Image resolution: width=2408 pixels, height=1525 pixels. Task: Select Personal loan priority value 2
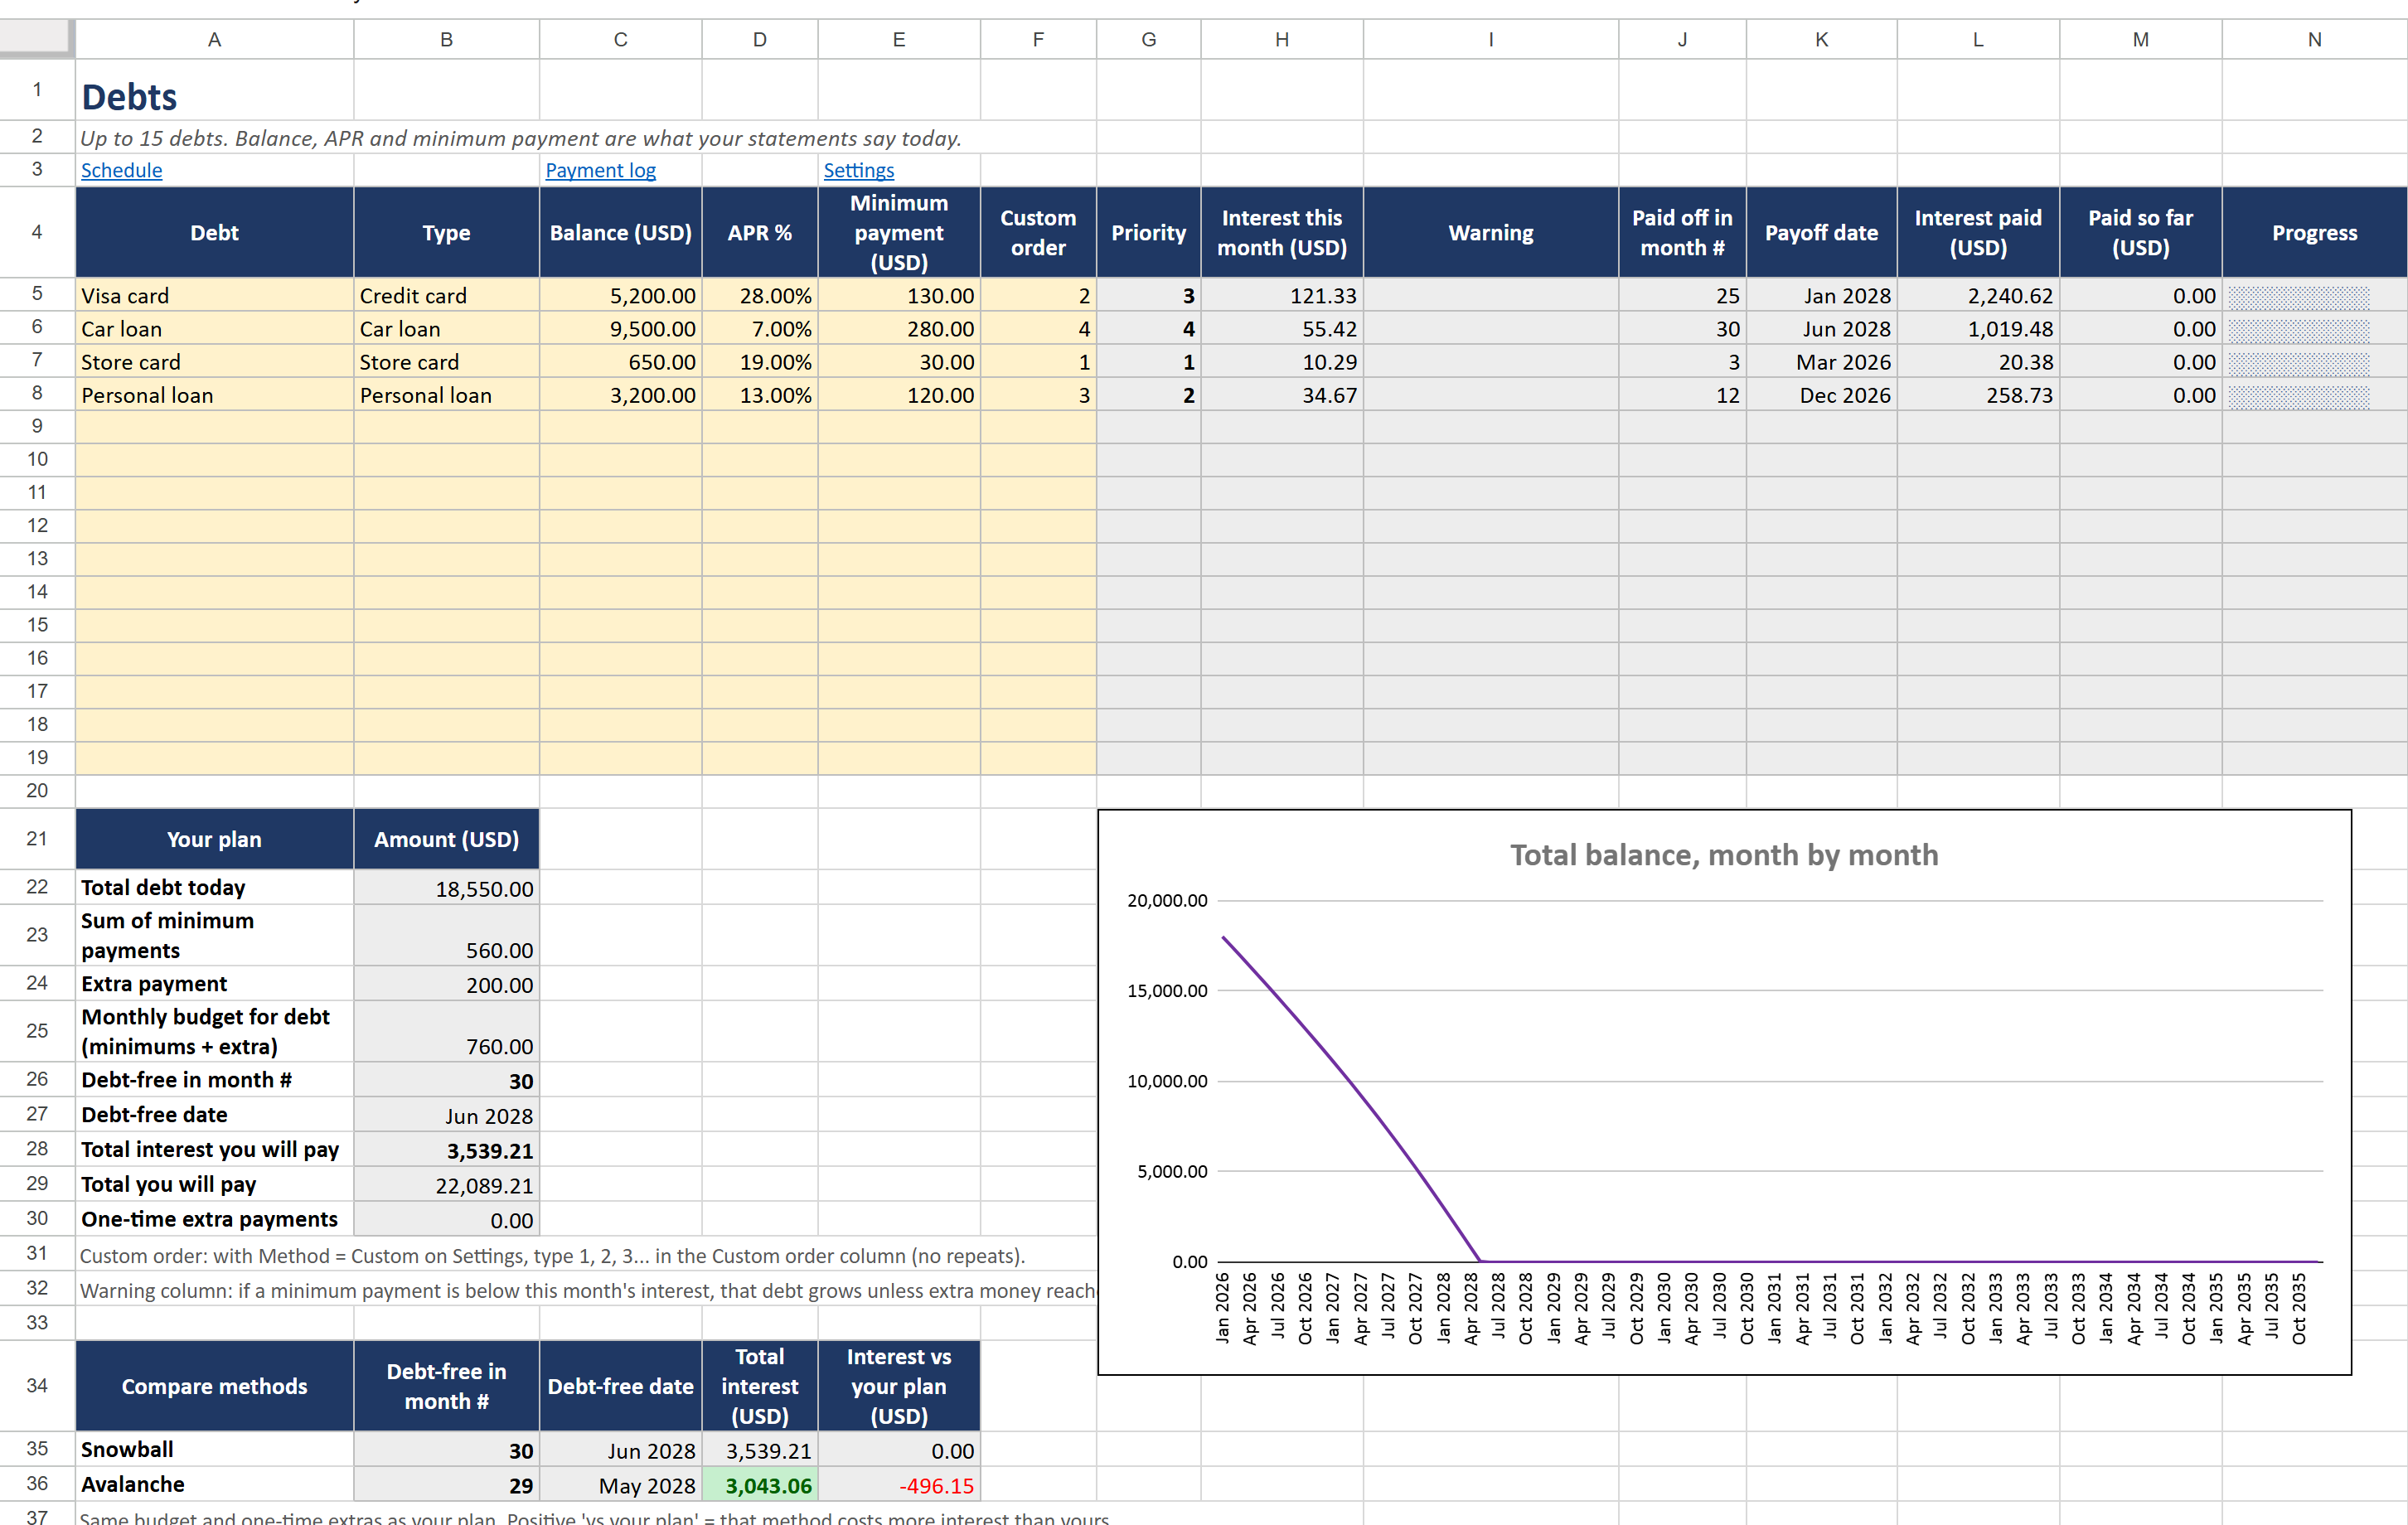(x=1148, y=394)
